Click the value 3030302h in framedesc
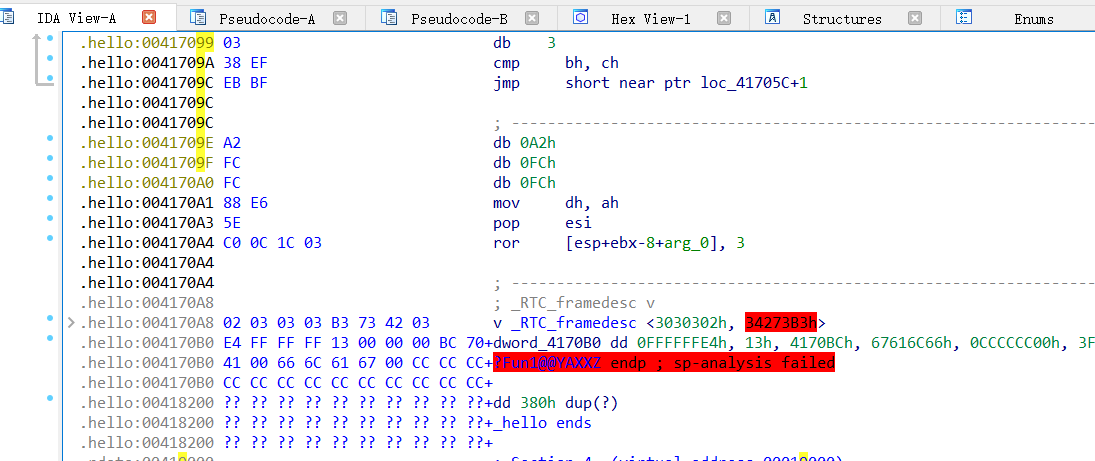 [x=693, y=323]
